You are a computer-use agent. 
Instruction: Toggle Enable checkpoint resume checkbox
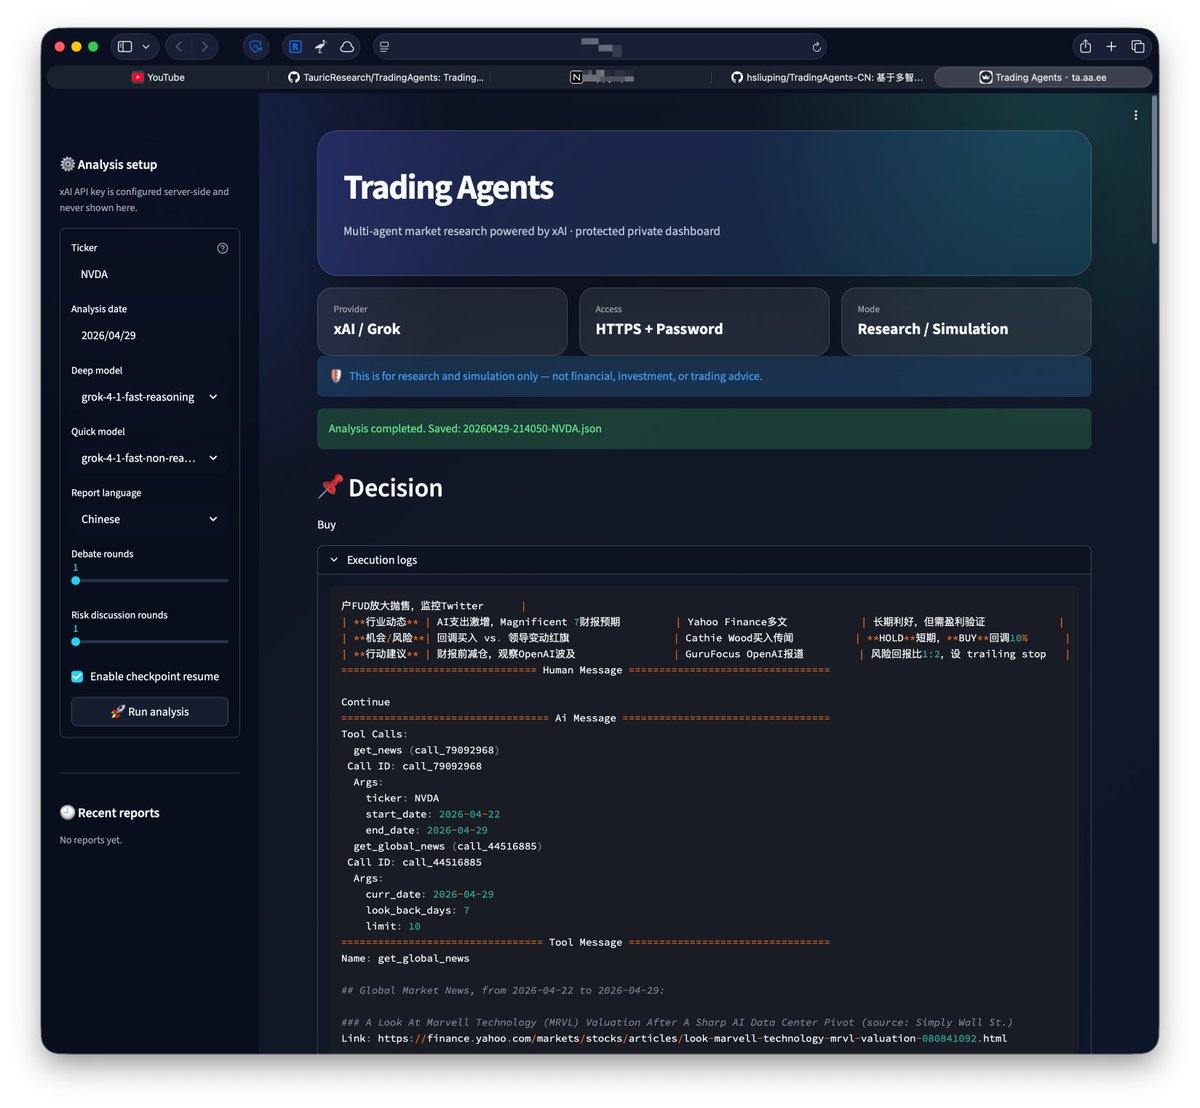click(x=77, y=676)
